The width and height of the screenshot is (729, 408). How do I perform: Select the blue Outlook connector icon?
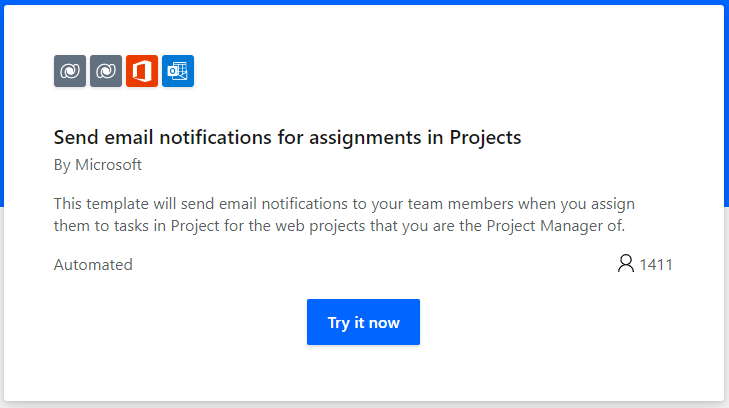tap(178, 71)
